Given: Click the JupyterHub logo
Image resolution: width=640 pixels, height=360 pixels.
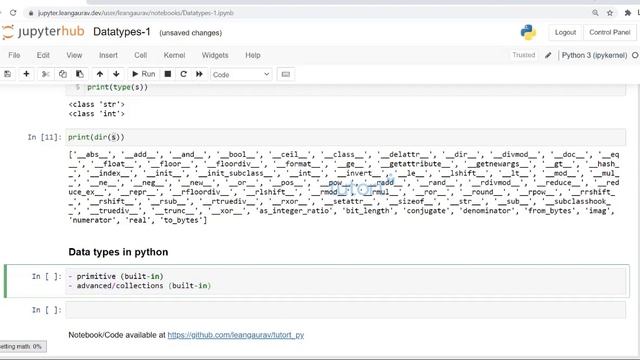Looking at the screenshot, I should pyautogui.click(x=43, y=32).
